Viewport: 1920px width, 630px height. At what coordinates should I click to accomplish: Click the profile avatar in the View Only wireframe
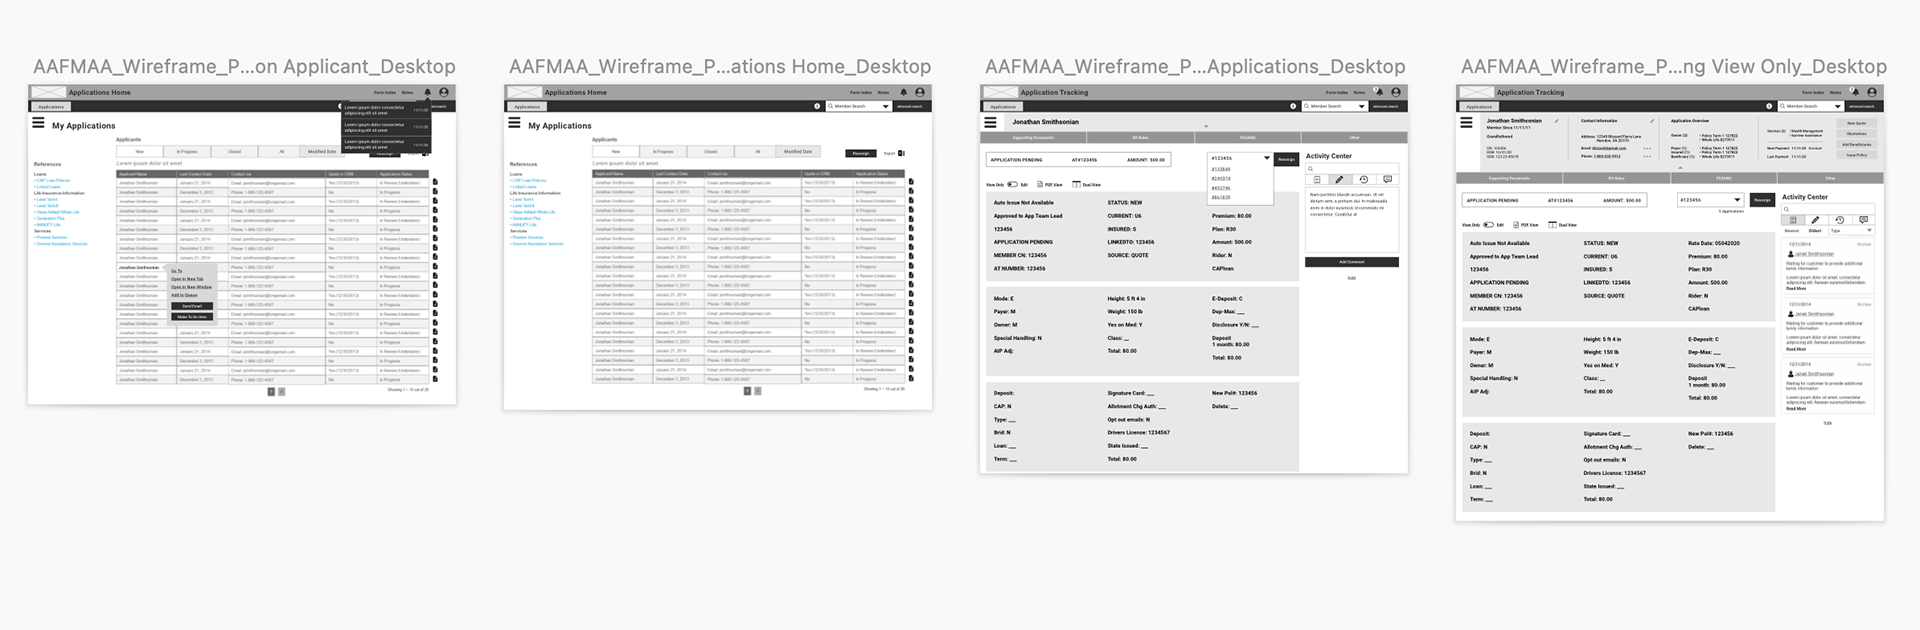coord(1872,92)
